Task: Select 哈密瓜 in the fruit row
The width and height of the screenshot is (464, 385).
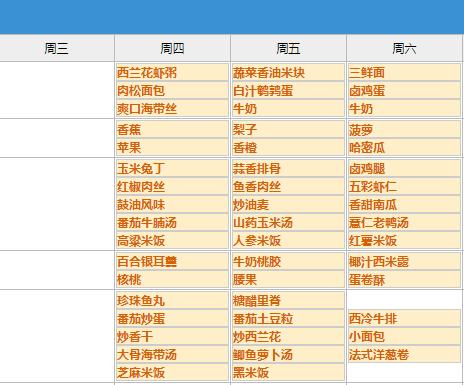Action: (404, 148)
